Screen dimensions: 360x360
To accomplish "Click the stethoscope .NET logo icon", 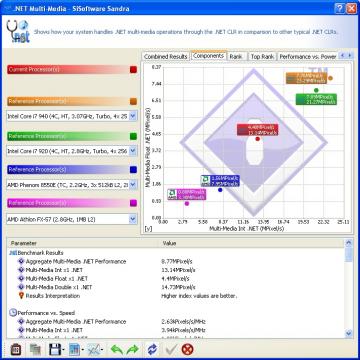I will pos(18,31).
